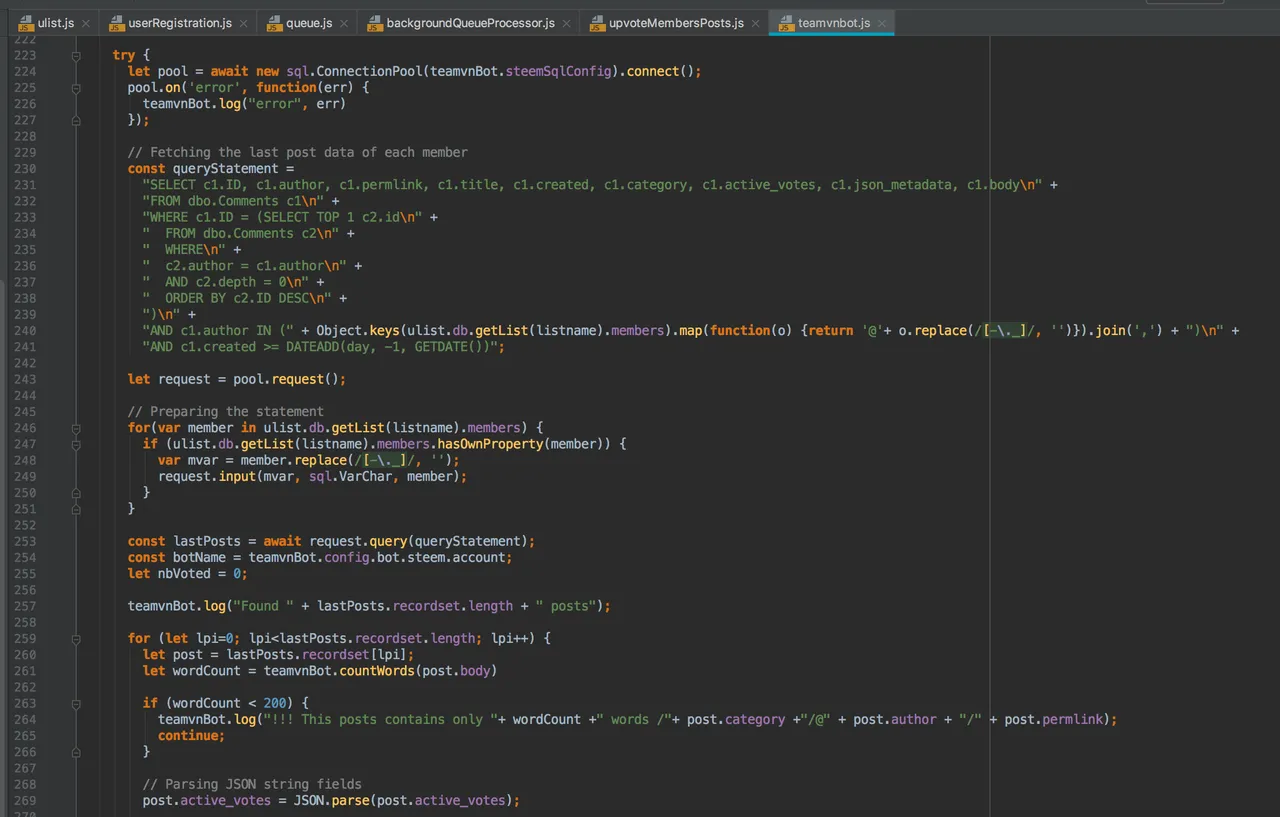Click 'hasOwnProperty' on line 247
Screen dimensions: 1280x817
(x=490, y=443)
